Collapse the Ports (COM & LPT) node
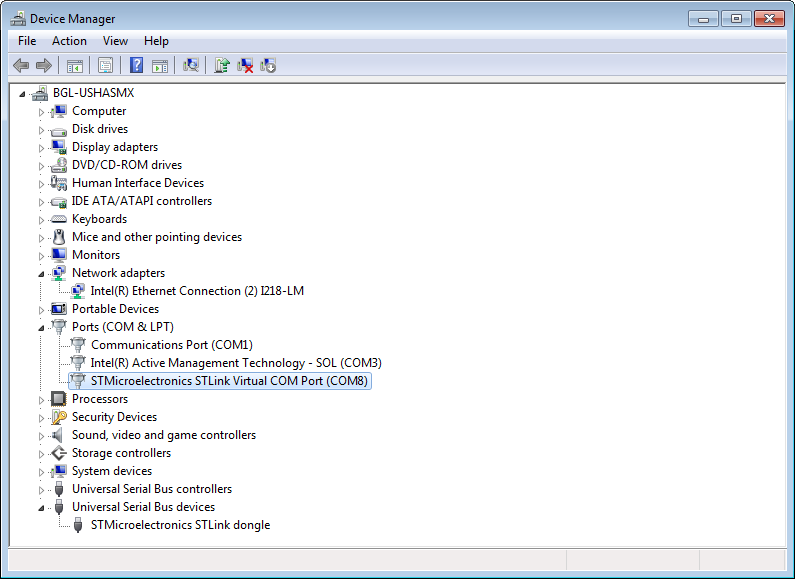 (x=41, y=328)
